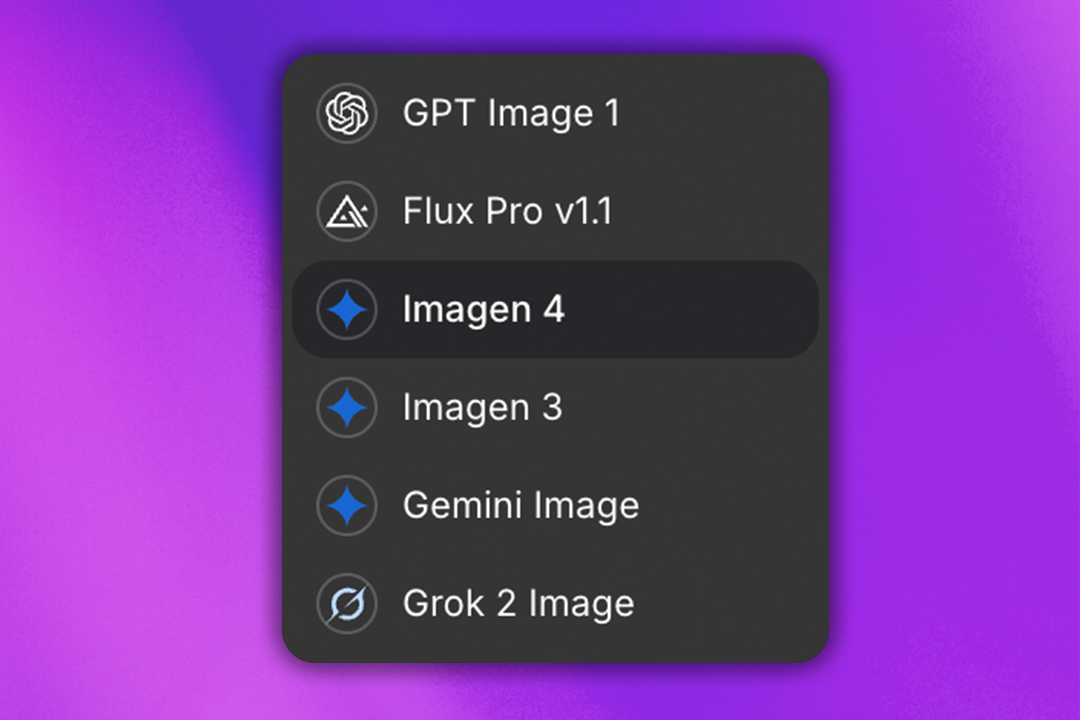This screenshot has height=720, width=1080.
Task: Click the Imagen 3 list row
Action: click(550, 407)
